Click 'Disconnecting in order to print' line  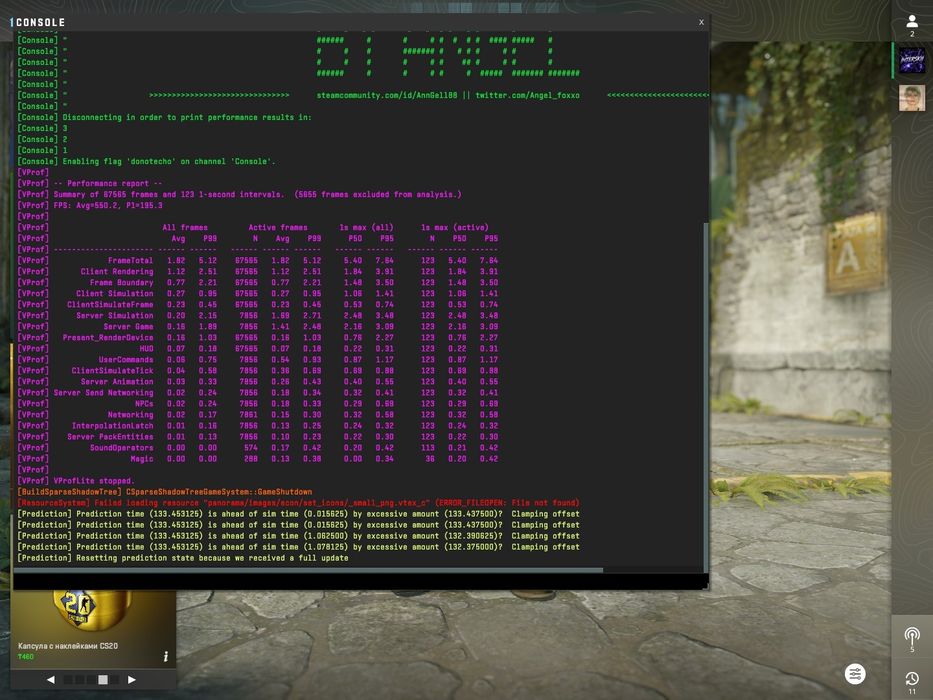coord(164,117)
